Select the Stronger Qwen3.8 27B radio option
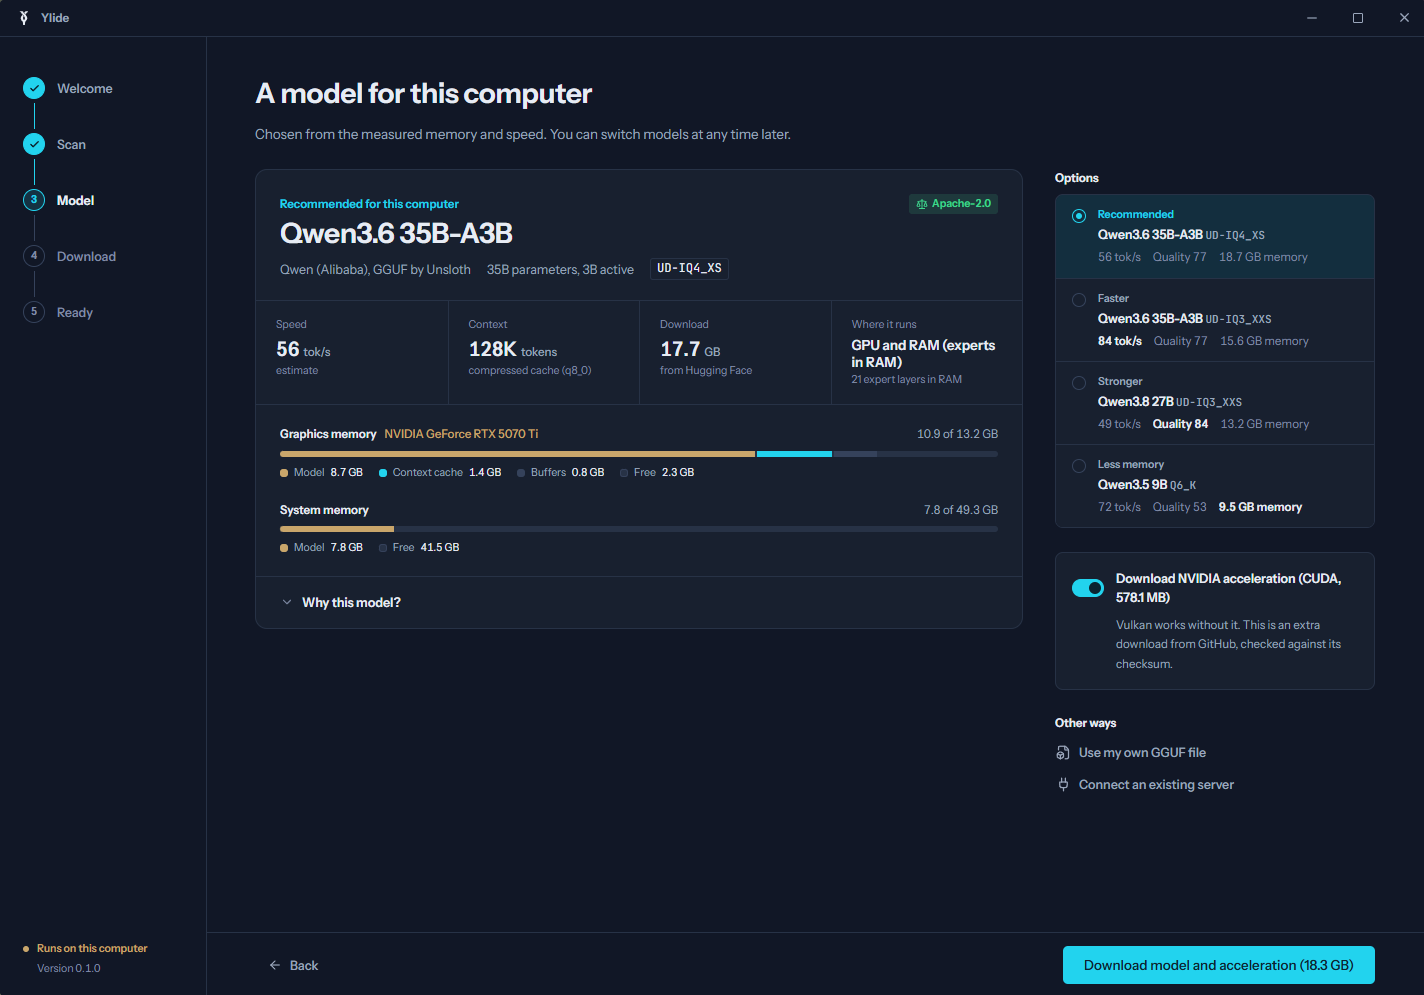This screenshot has width=1424, height=995. point(1079,383)
